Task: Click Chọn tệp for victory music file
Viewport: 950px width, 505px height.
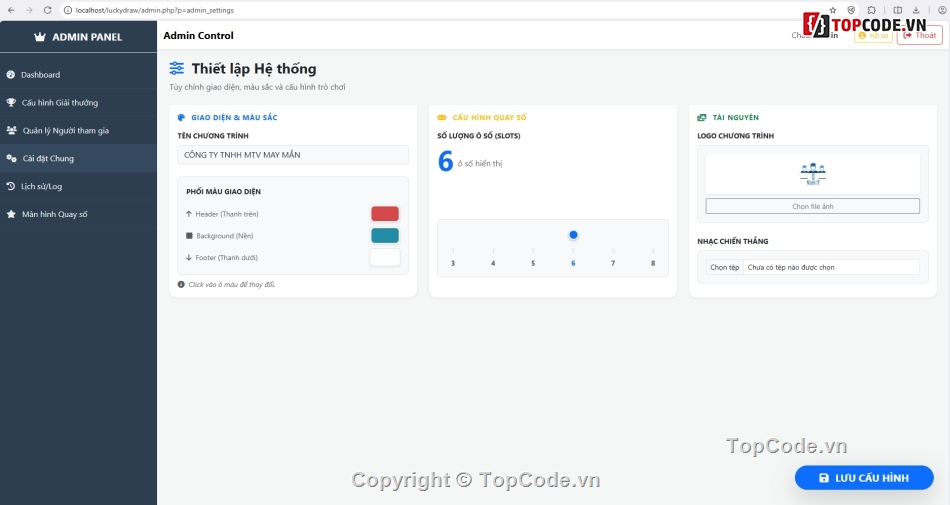Action: tap(724, 267)
